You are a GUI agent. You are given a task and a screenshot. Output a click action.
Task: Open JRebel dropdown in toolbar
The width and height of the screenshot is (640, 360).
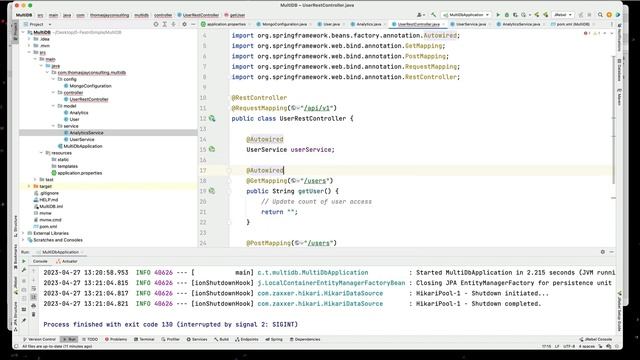pyautogui.click(x=562, y=15)
